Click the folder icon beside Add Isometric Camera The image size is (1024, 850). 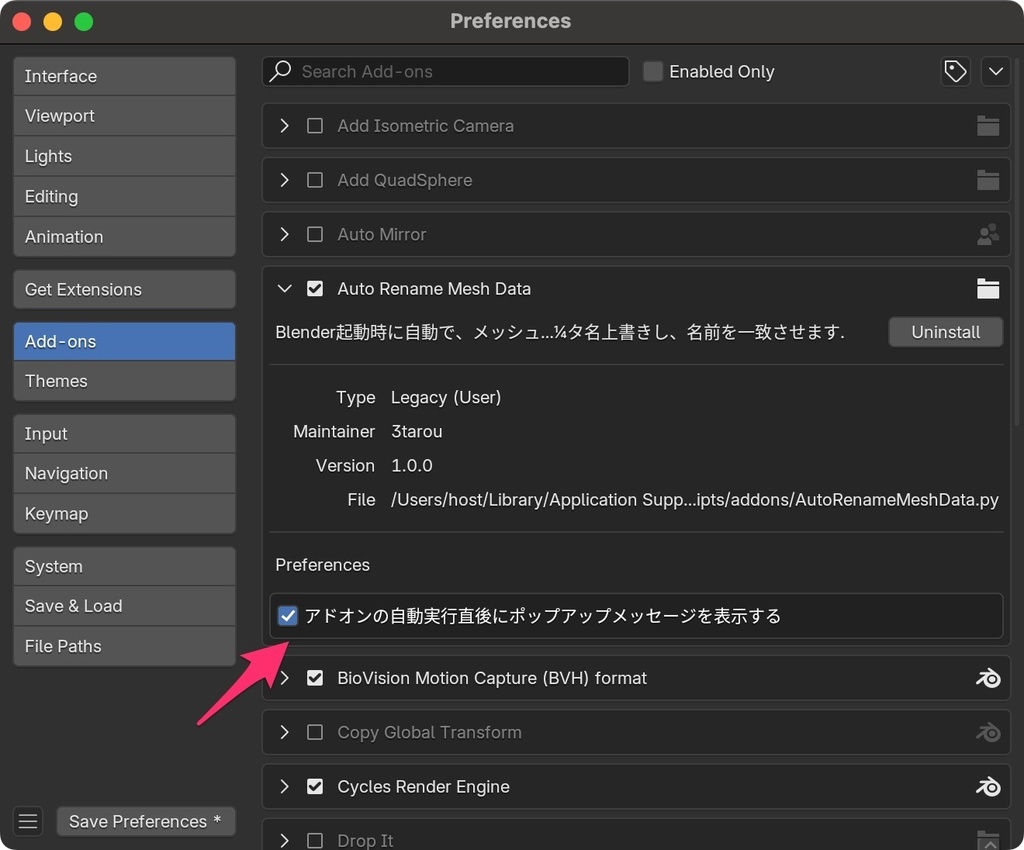pos(988,125)
